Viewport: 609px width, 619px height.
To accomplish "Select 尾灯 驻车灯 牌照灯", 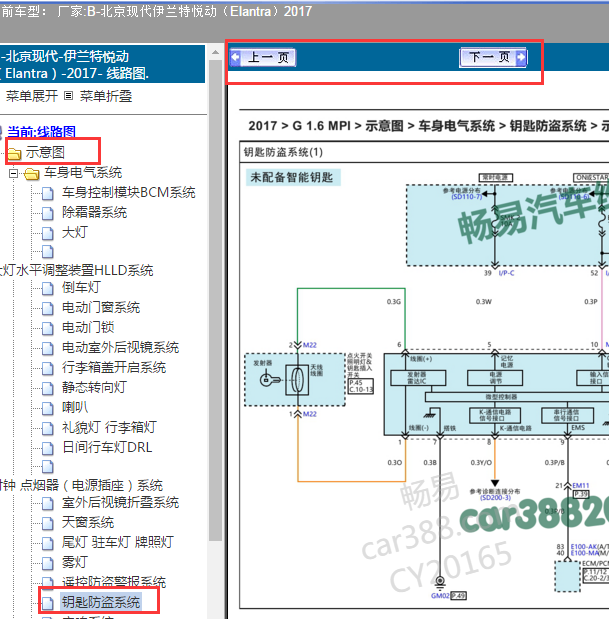I will click(118, 542).
